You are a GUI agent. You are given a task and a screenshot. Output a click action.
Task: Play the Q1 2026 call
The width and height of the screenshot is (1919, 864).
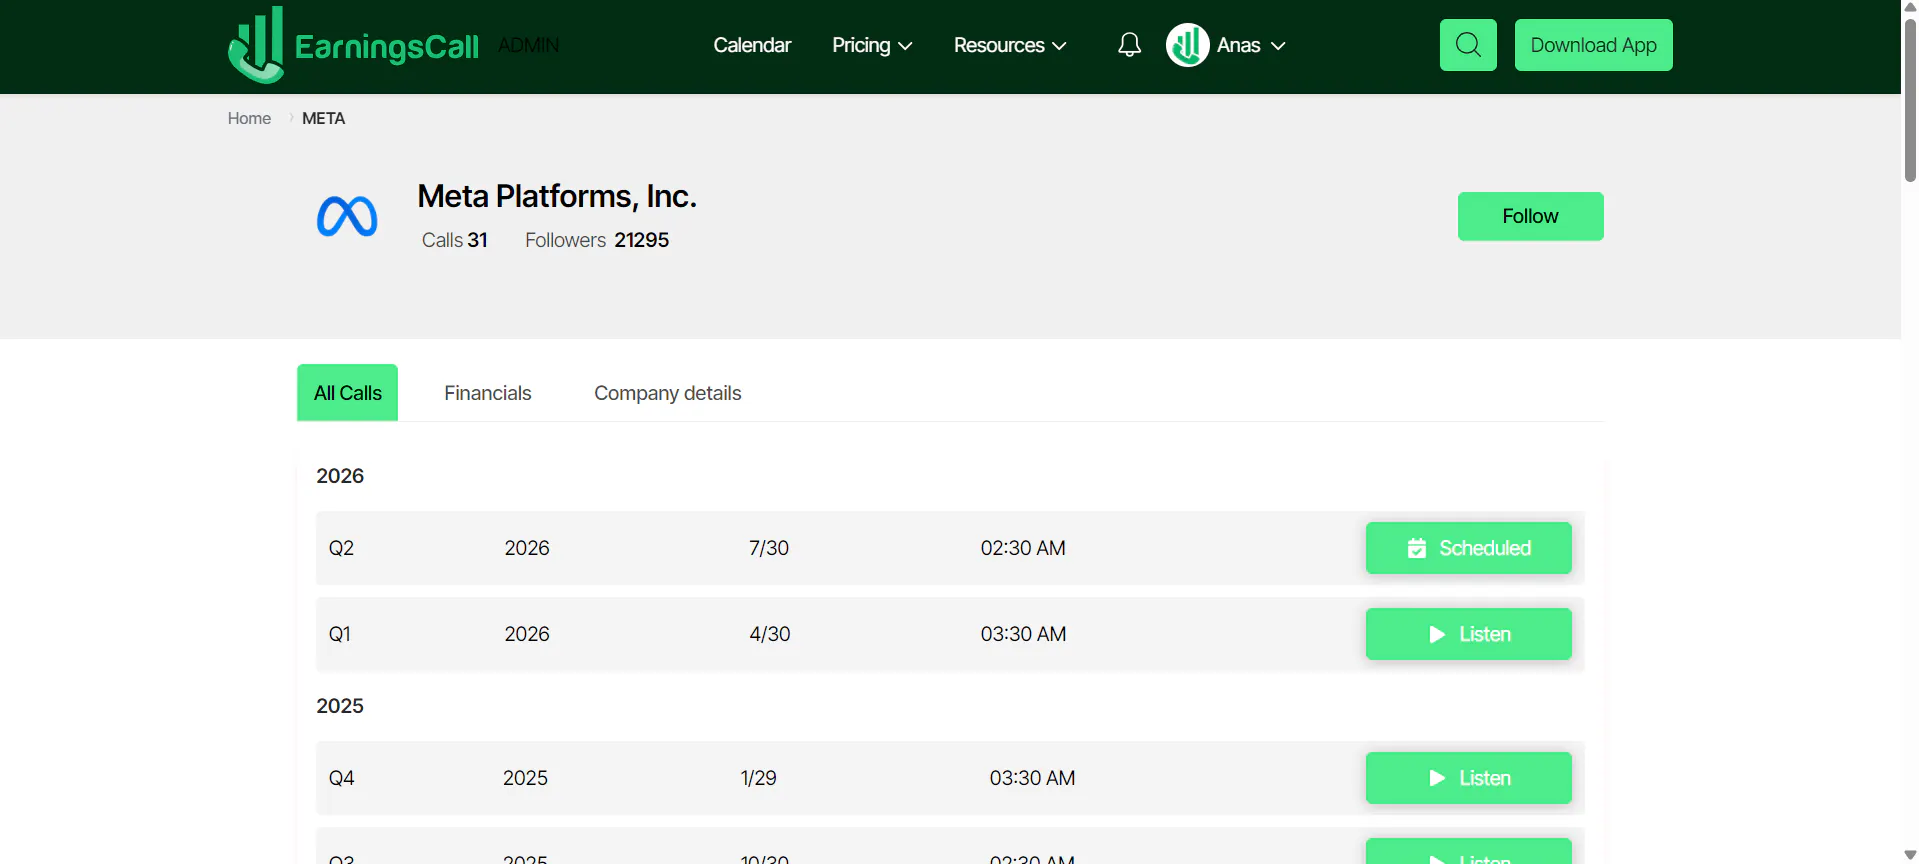point(1468,634)
